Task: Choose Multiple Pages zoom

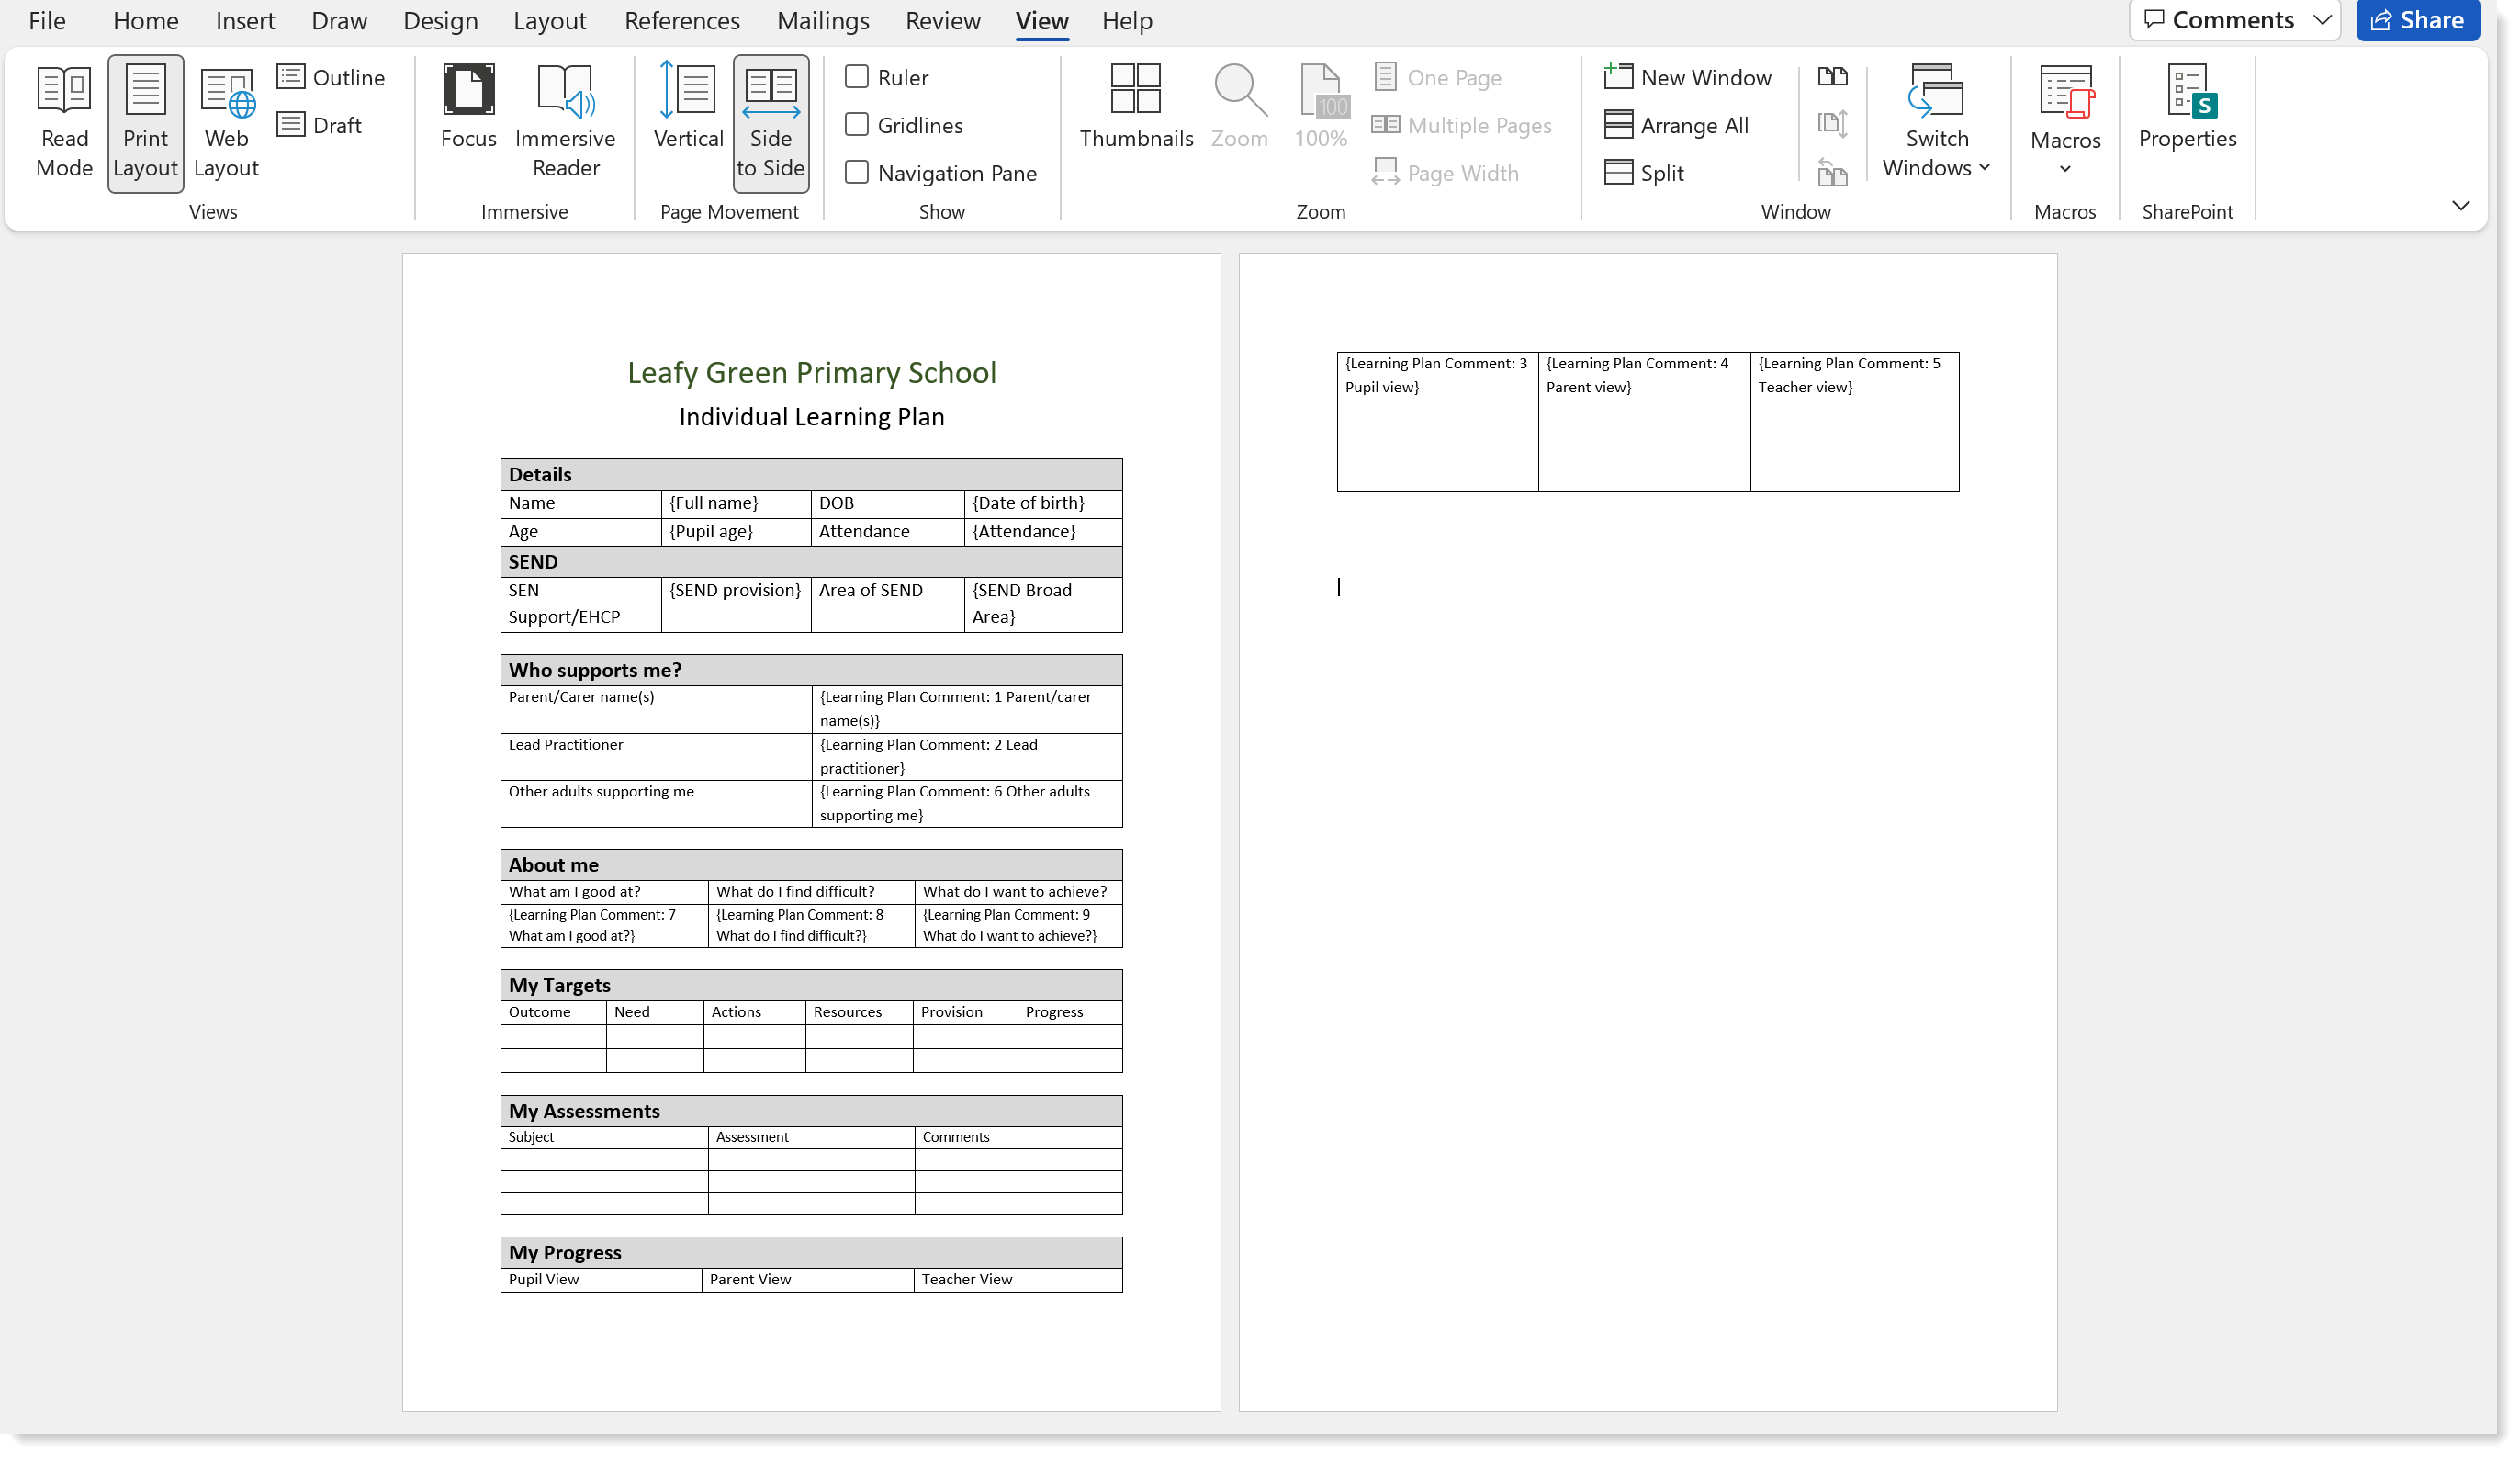Action: [x=1461, y=125]
